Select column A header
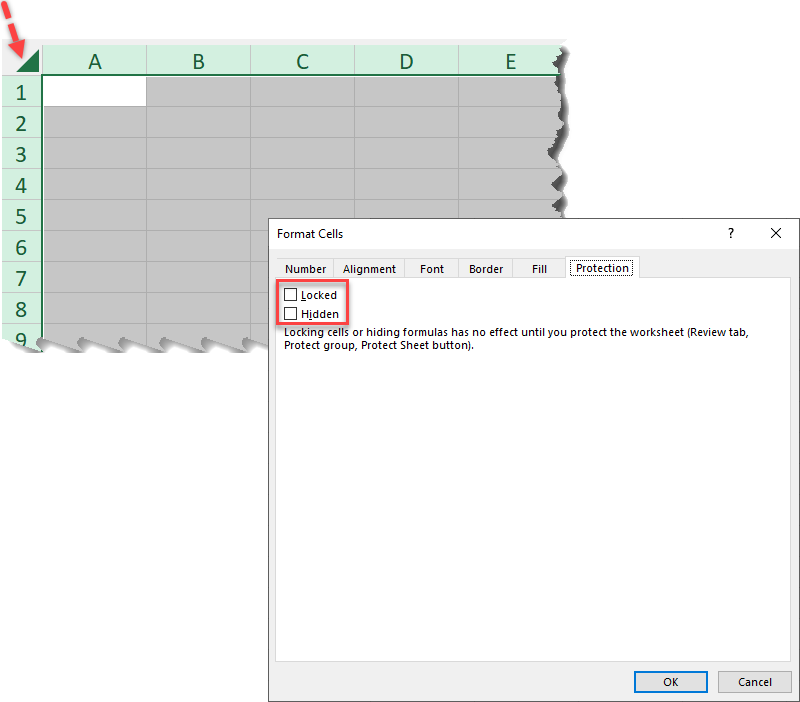This screenshot has width=800, height=702. coord(95,62)
